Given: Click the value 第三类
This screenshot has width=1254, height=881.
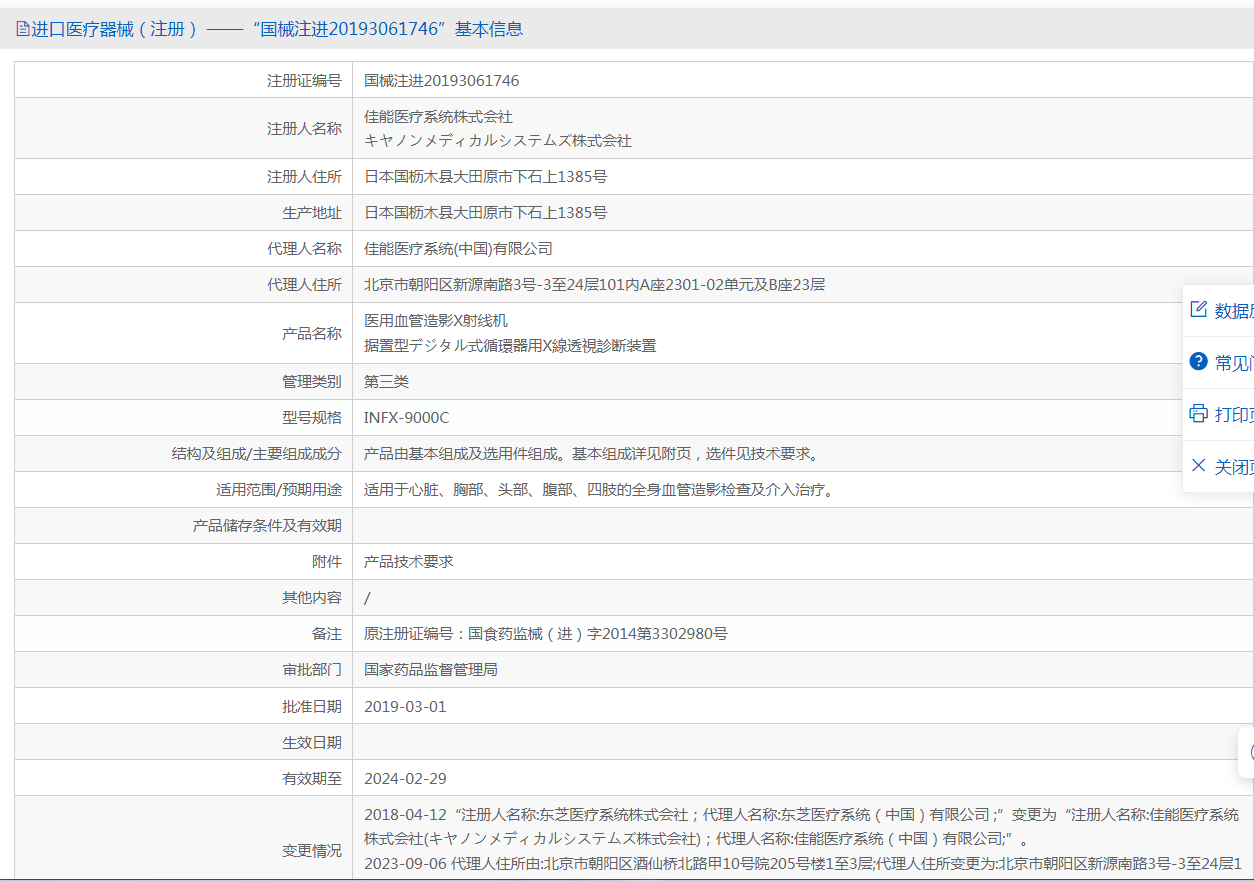Looking at the screenshot, I should (386, 381).
